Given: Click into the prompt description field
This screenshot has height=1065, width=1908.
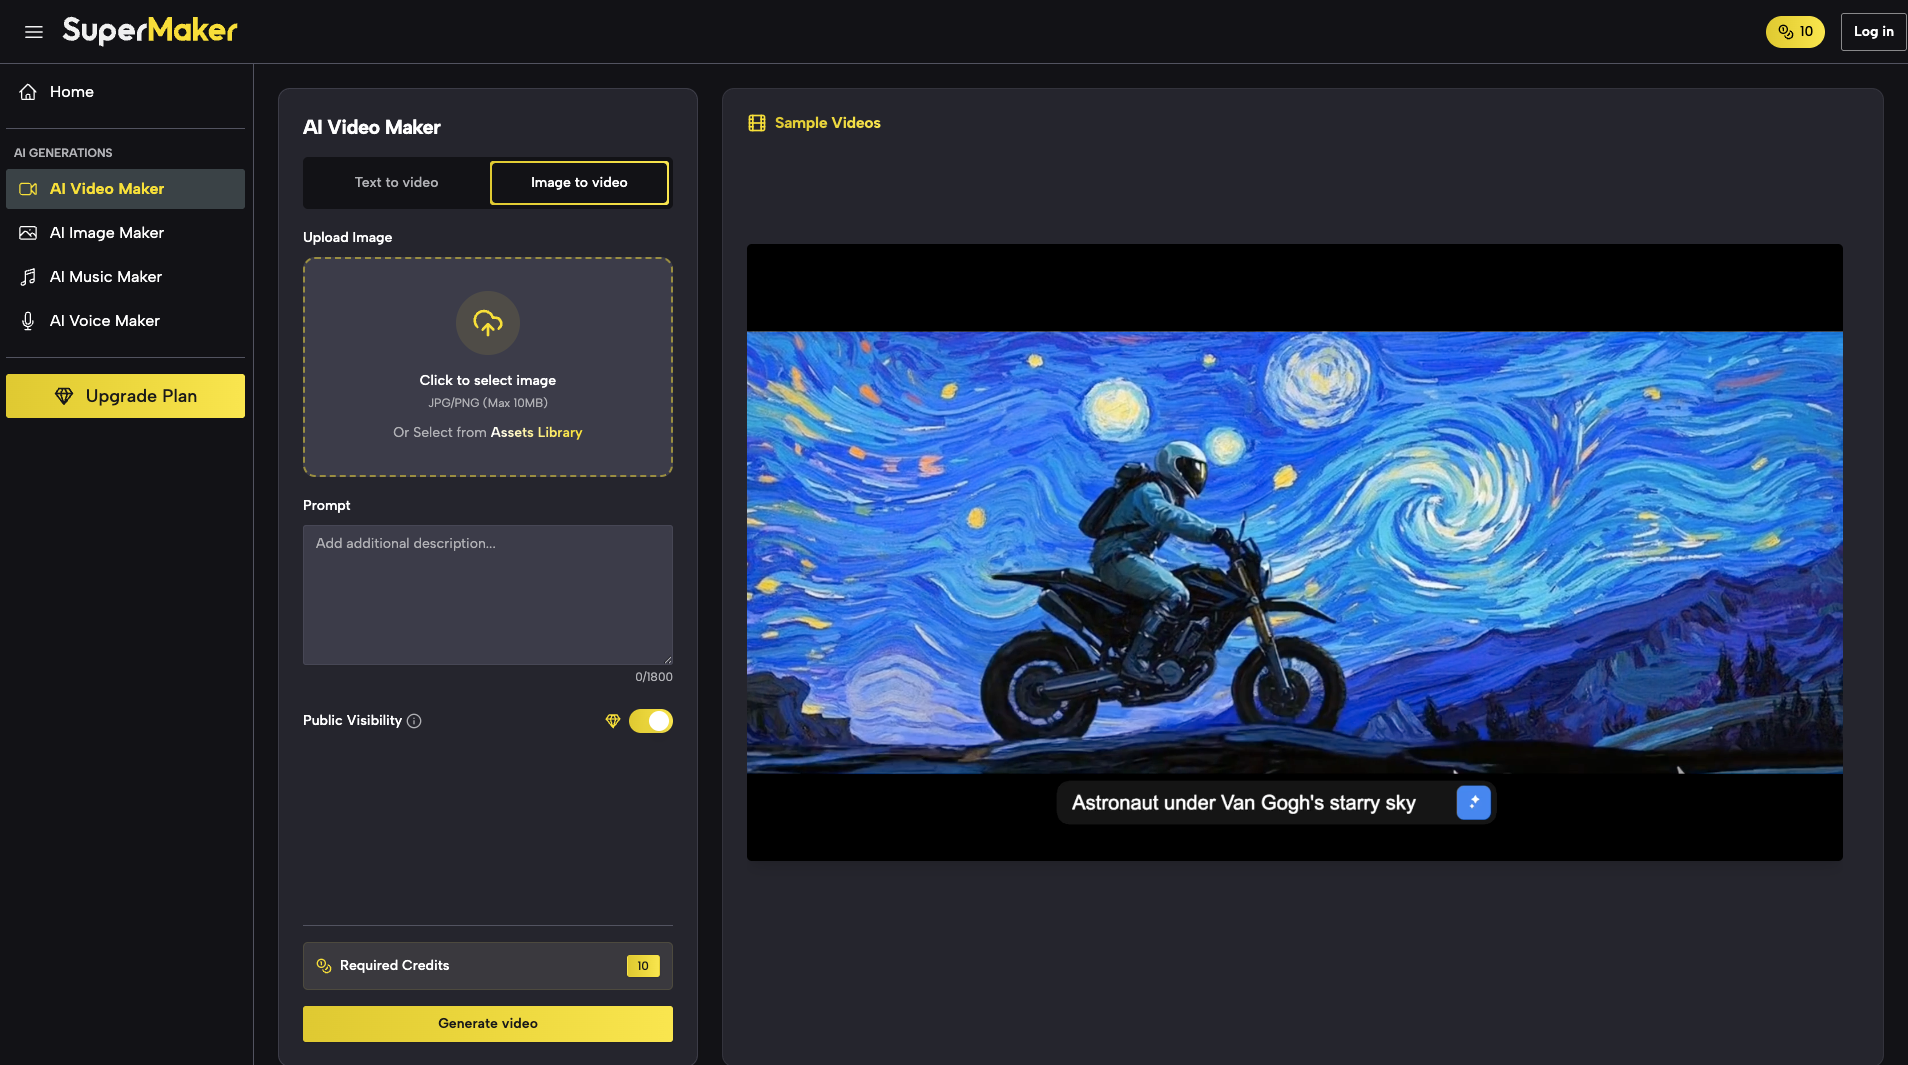Looking at the screenshot, I should click(488, 595).
